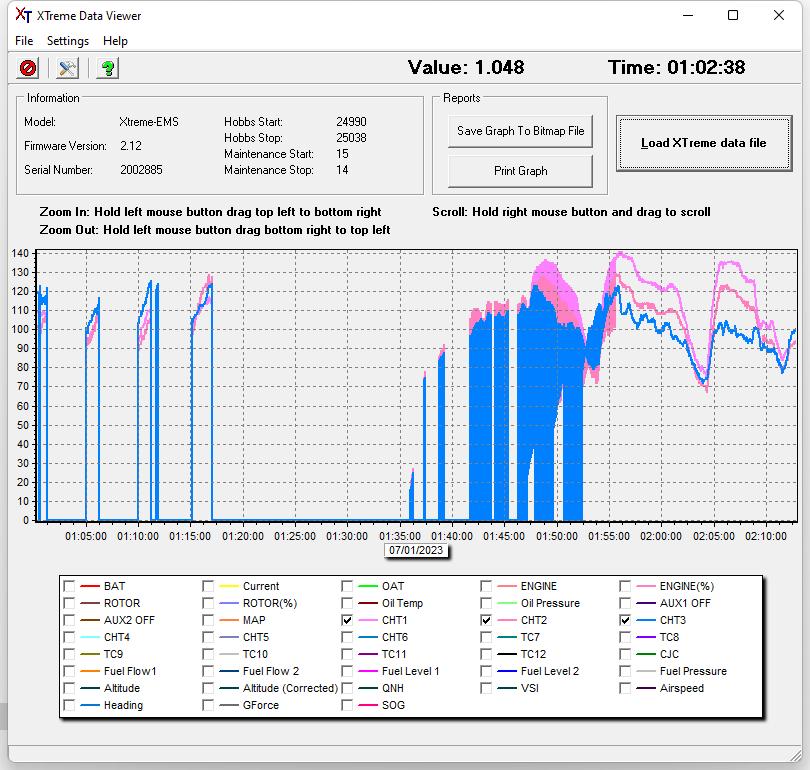Tick the TC11 checkbox
Image resolution: width=810 pixels, height=770 pixels.
[347, 654]
